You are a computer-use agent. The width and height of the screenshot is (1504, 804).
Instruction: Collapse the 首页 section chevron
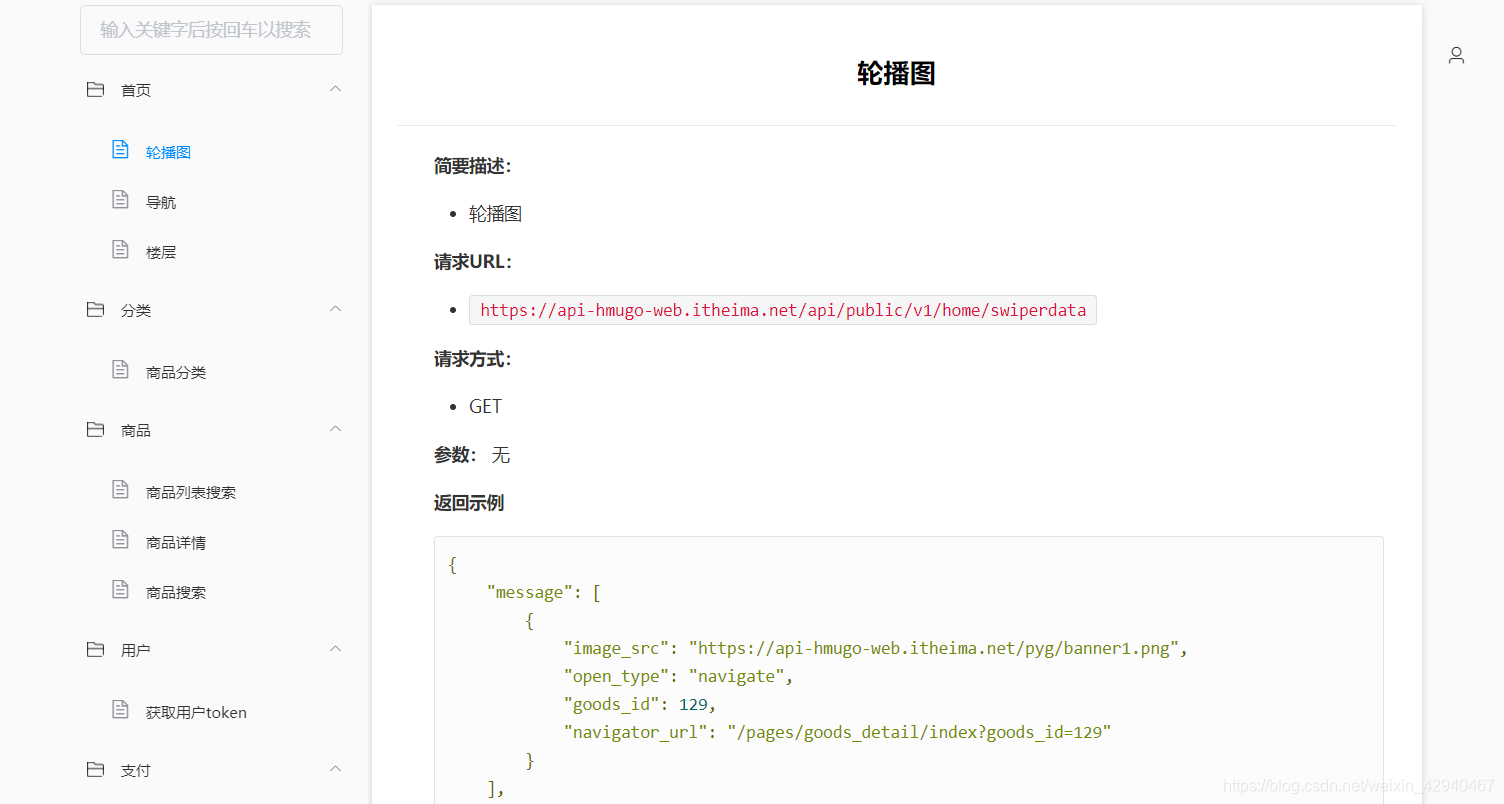point(336,89)
